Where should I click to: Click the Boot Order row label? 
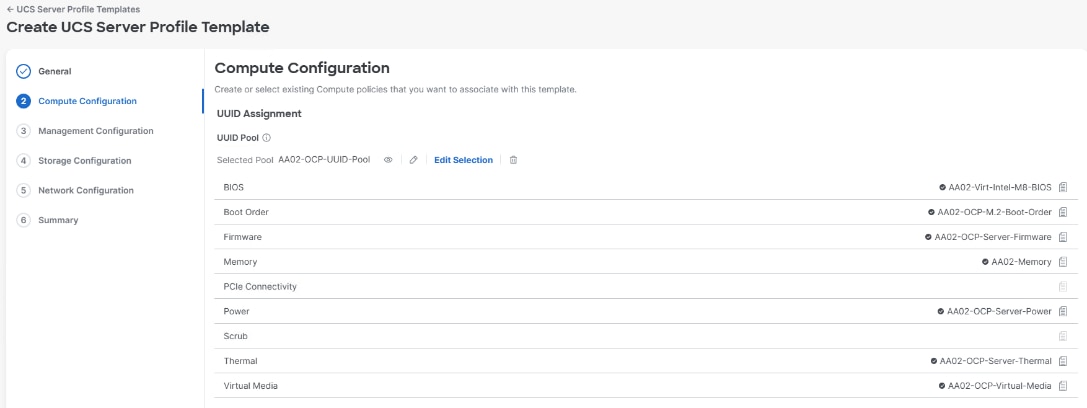point(246,212)
